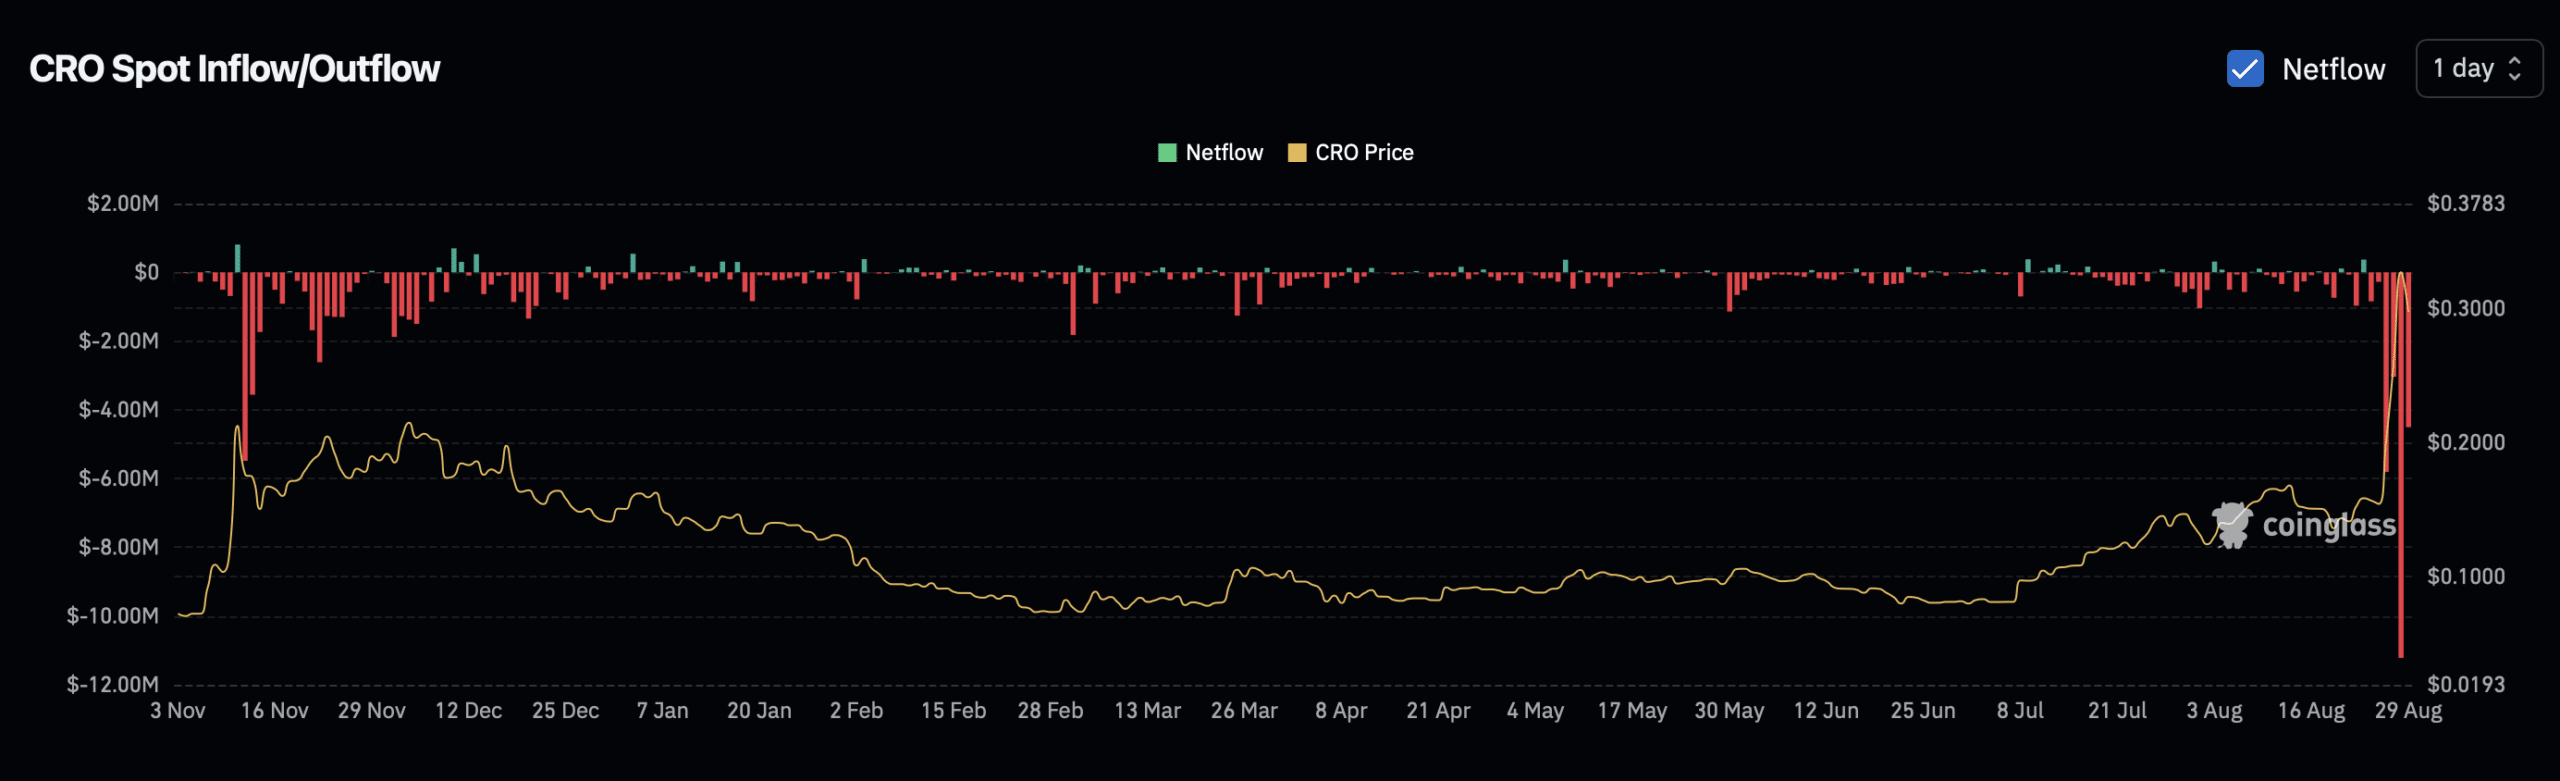Click the CRO Spot Inflow/Outflow chart title
2560x781 pixels.
234,69
